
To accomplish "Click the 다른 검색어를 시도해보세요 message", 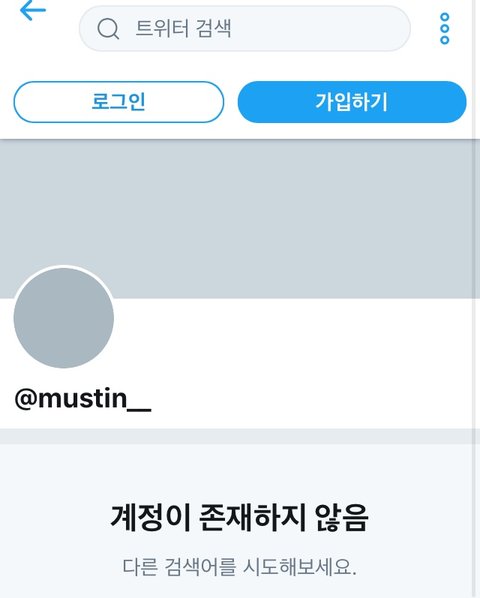I will (239, 567).
